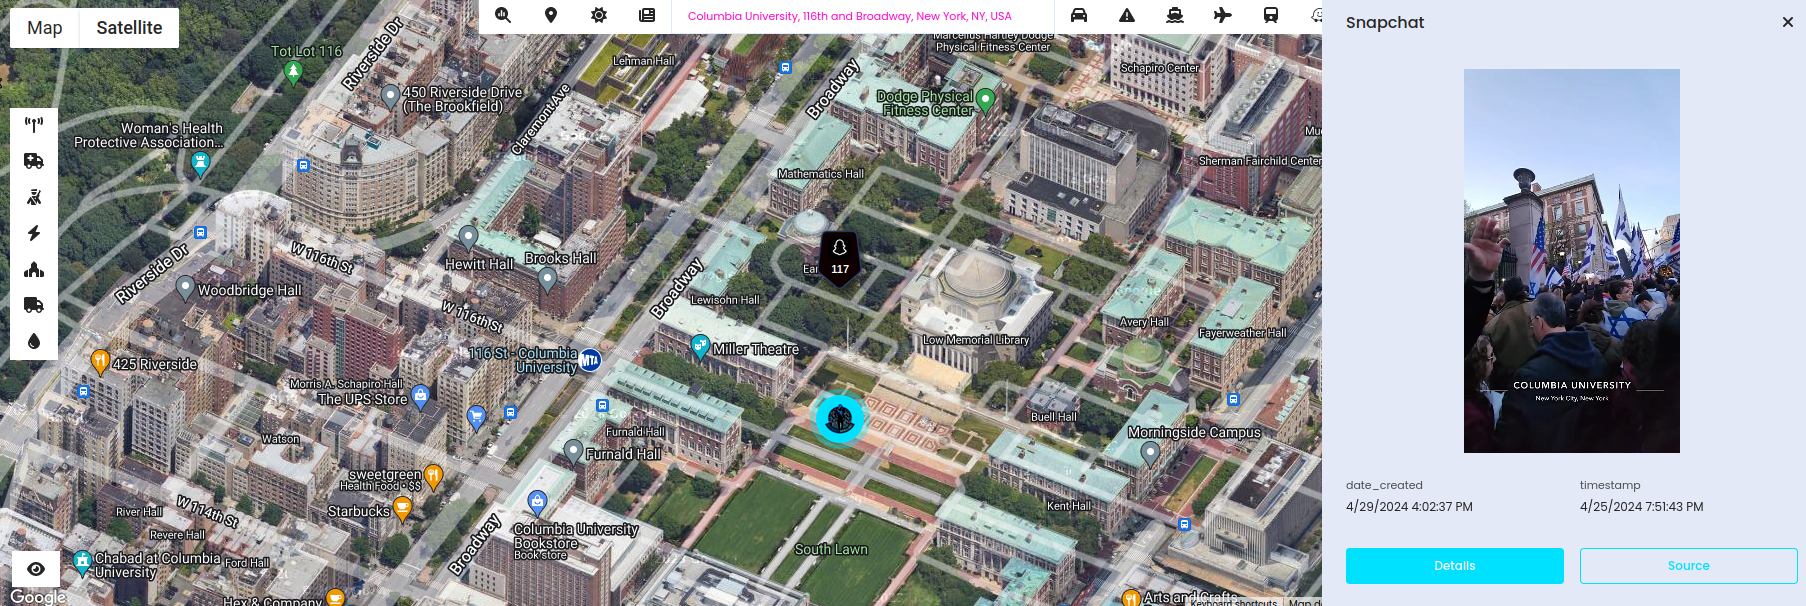This screenshot has height=606, width=1806.
Task: Click the police officer layer icon
Action: tap(34, 197)
